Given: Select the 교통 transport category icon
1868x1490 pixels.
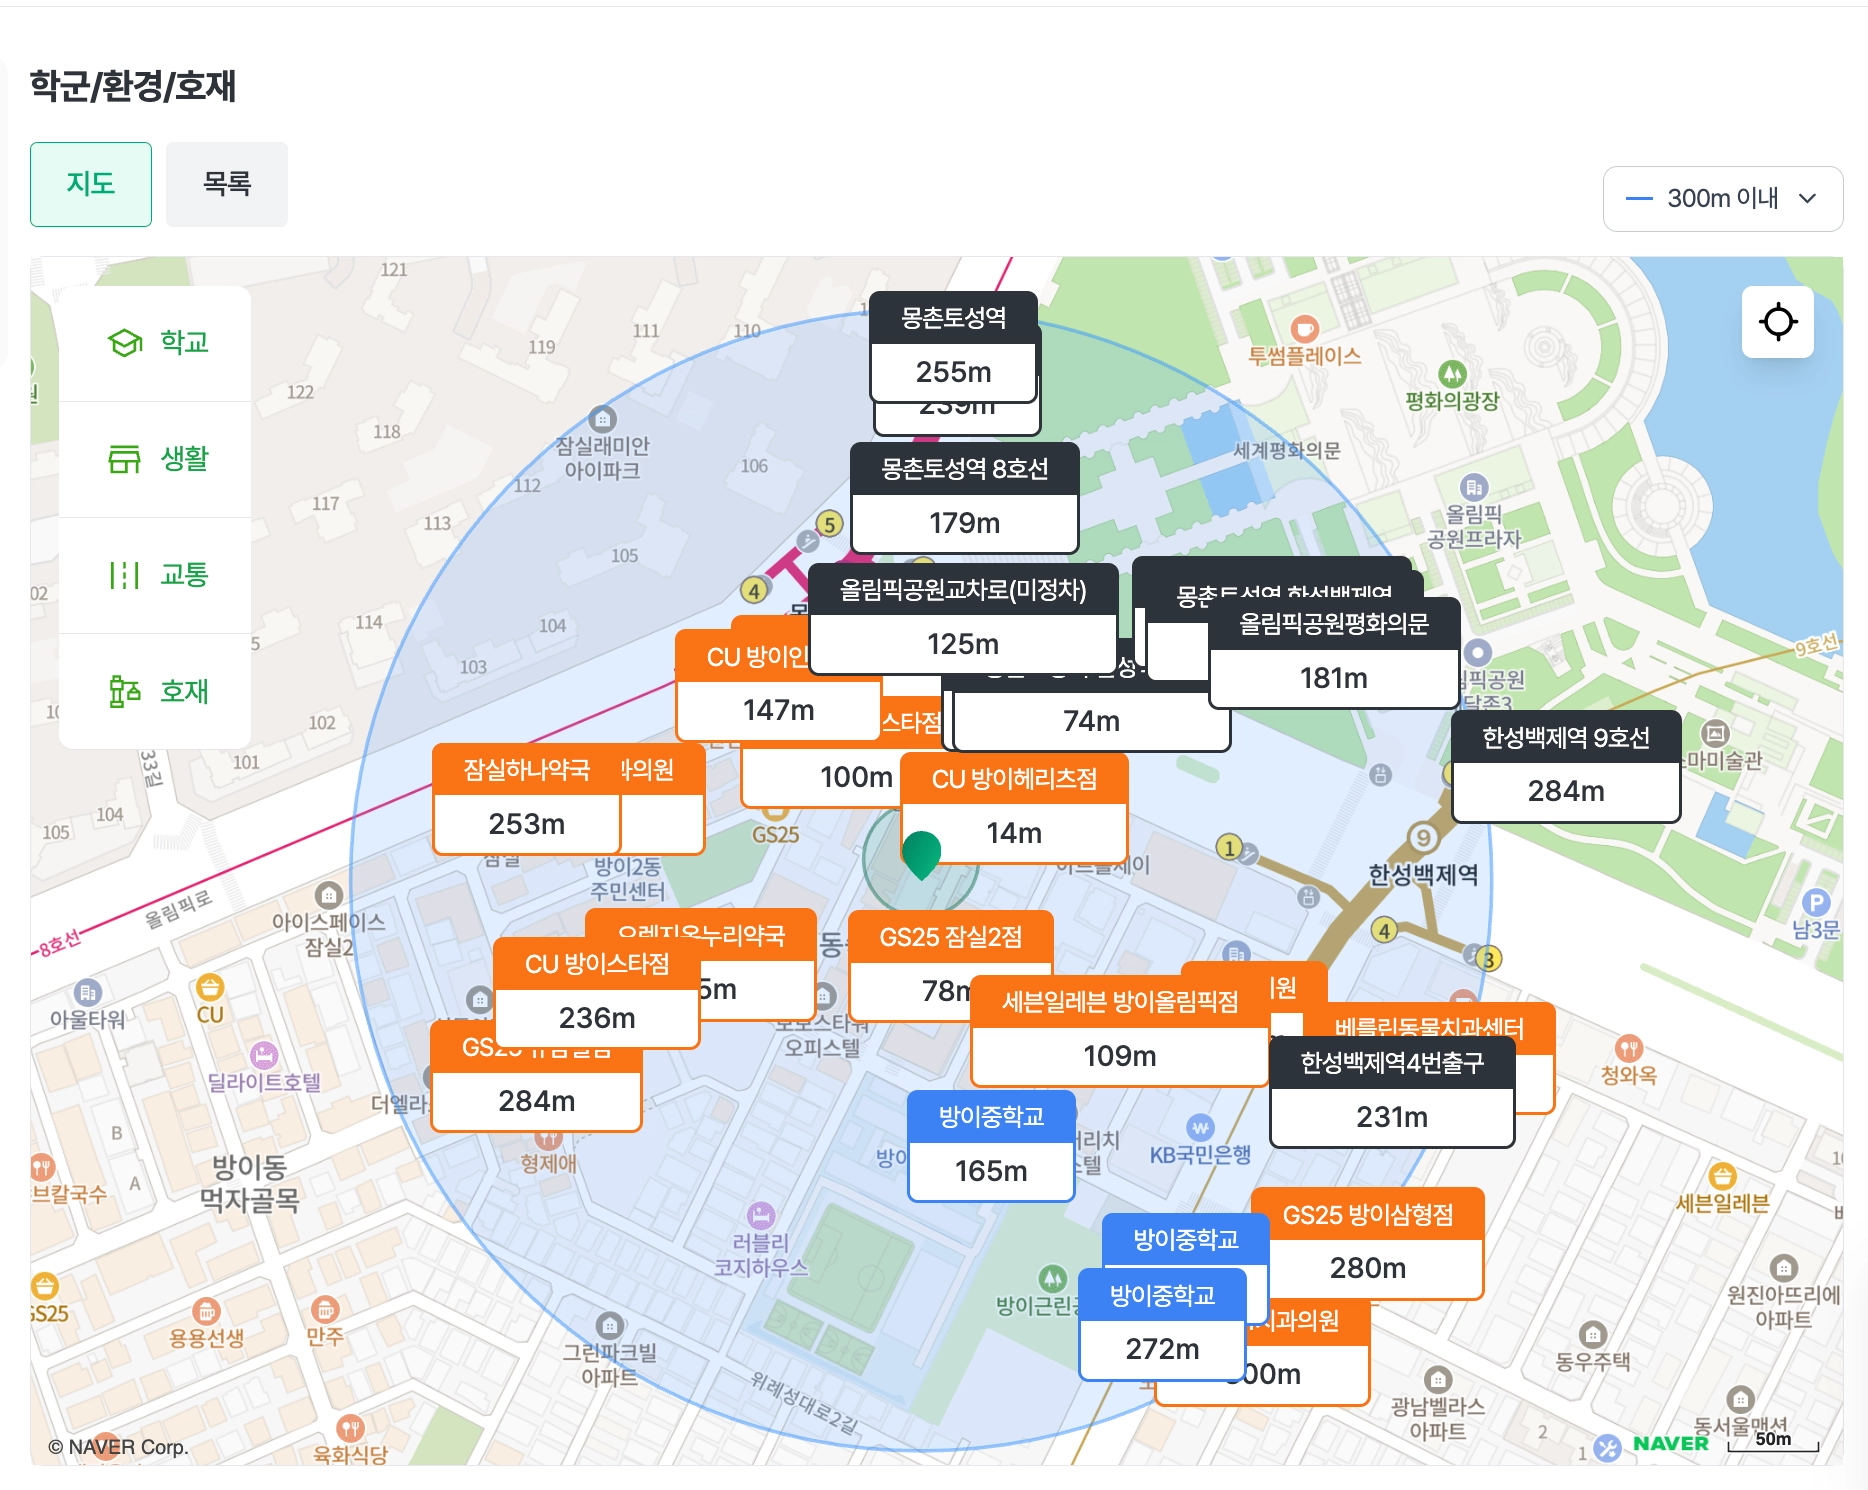Looking at the screenshot, I should (x=125, y=575).
